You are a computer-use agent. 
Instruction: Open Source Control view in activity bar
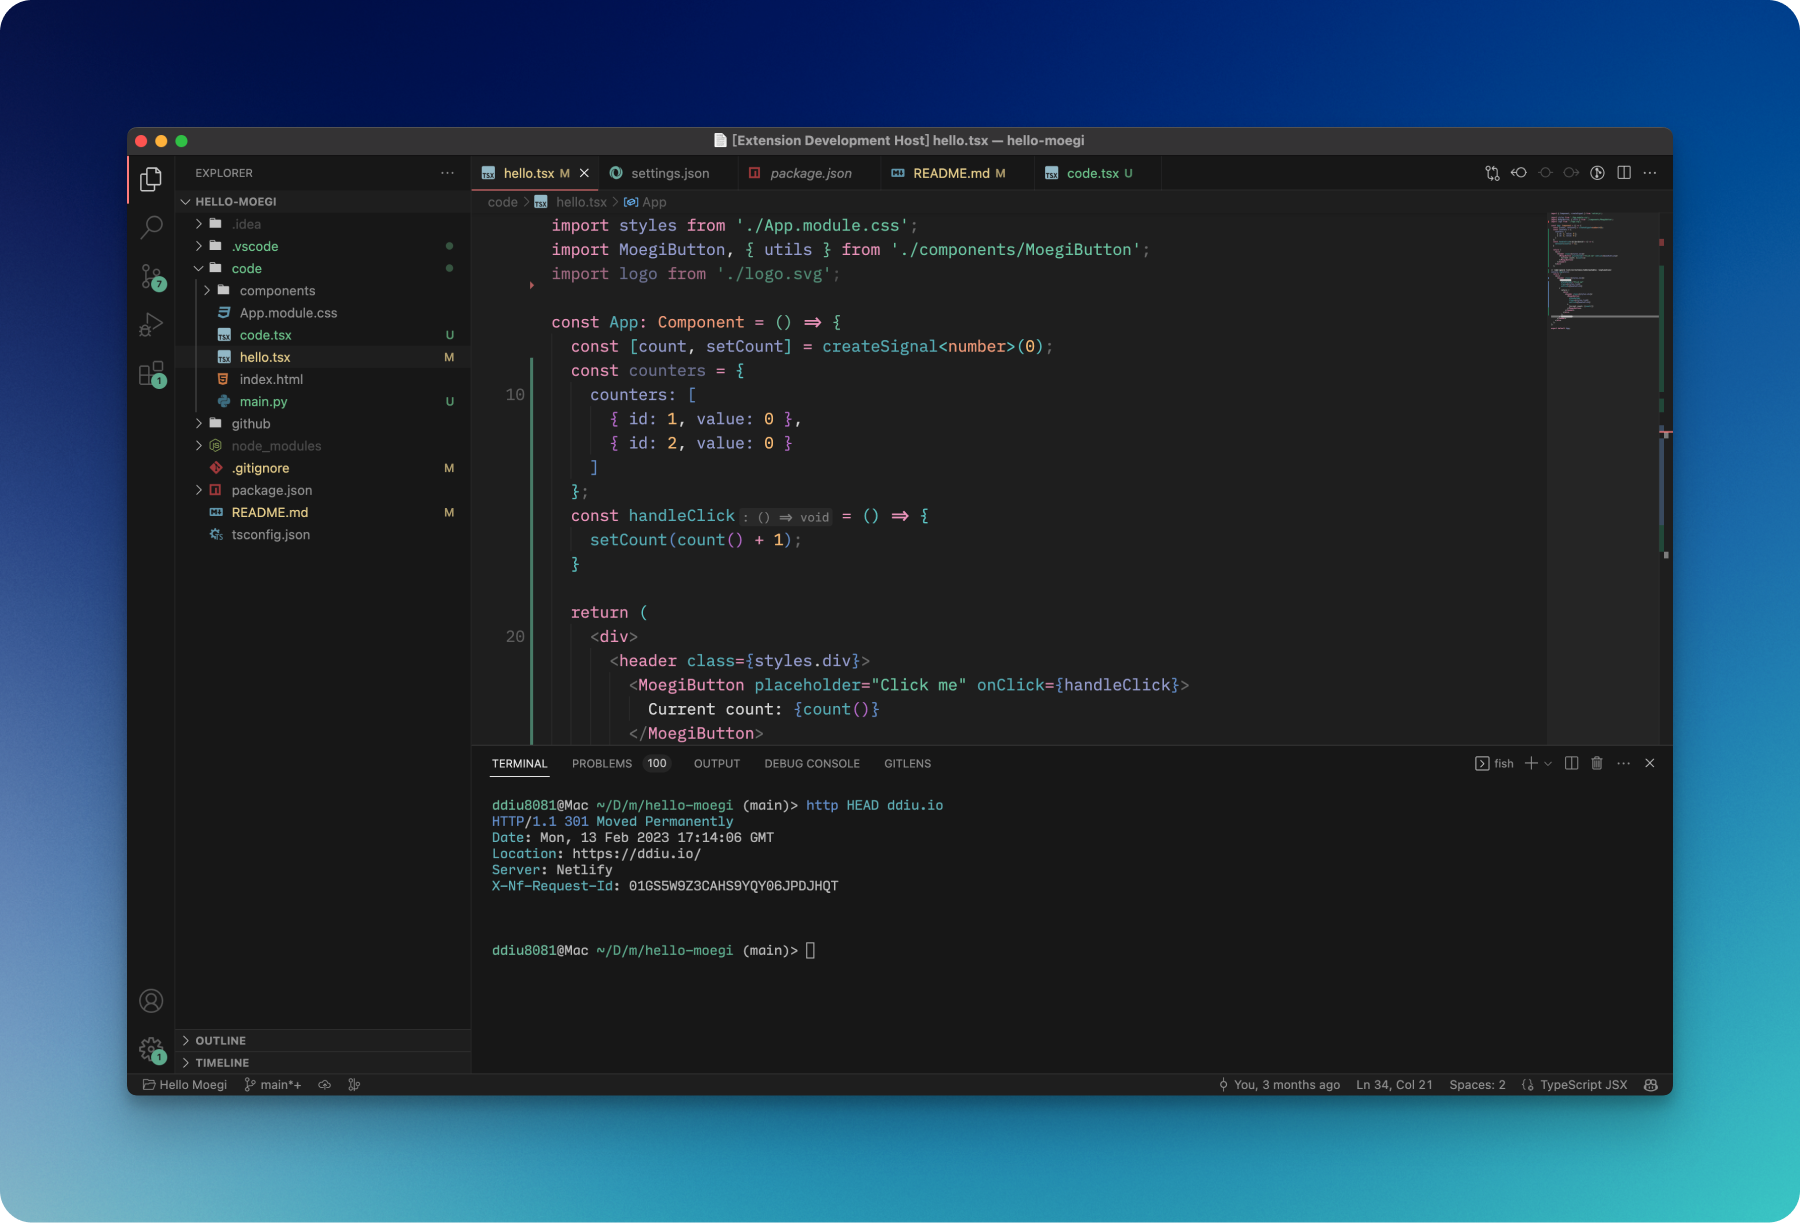pyautogui.click(x=151, y=277)
